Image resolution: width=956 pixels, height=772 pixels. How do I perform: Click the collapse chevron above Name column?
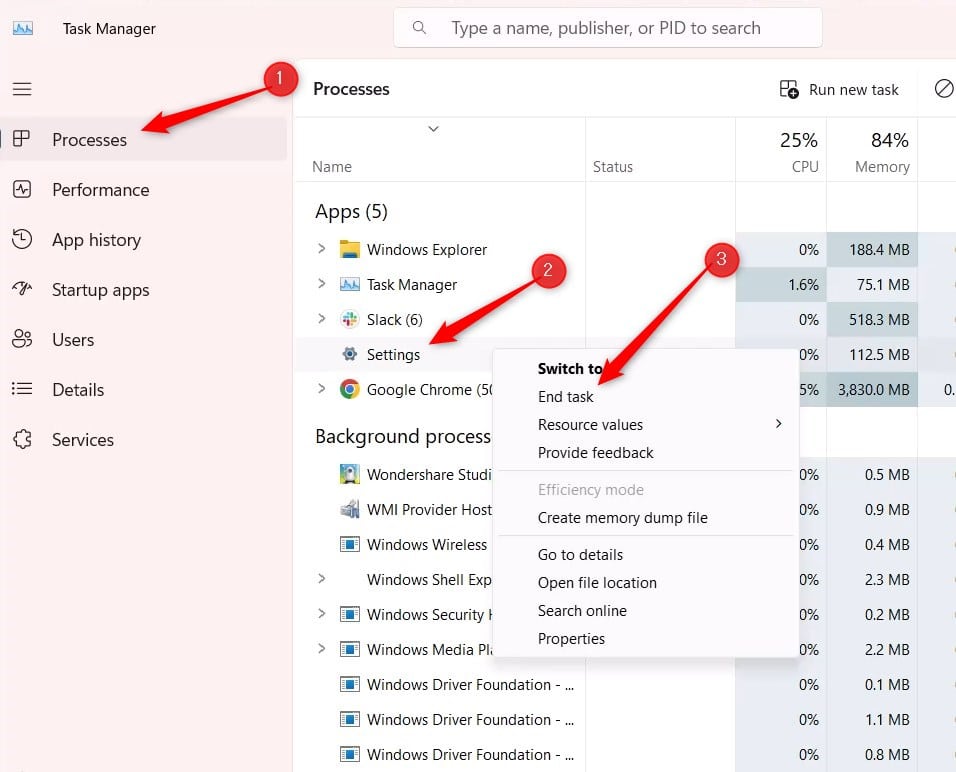(433, 129)
